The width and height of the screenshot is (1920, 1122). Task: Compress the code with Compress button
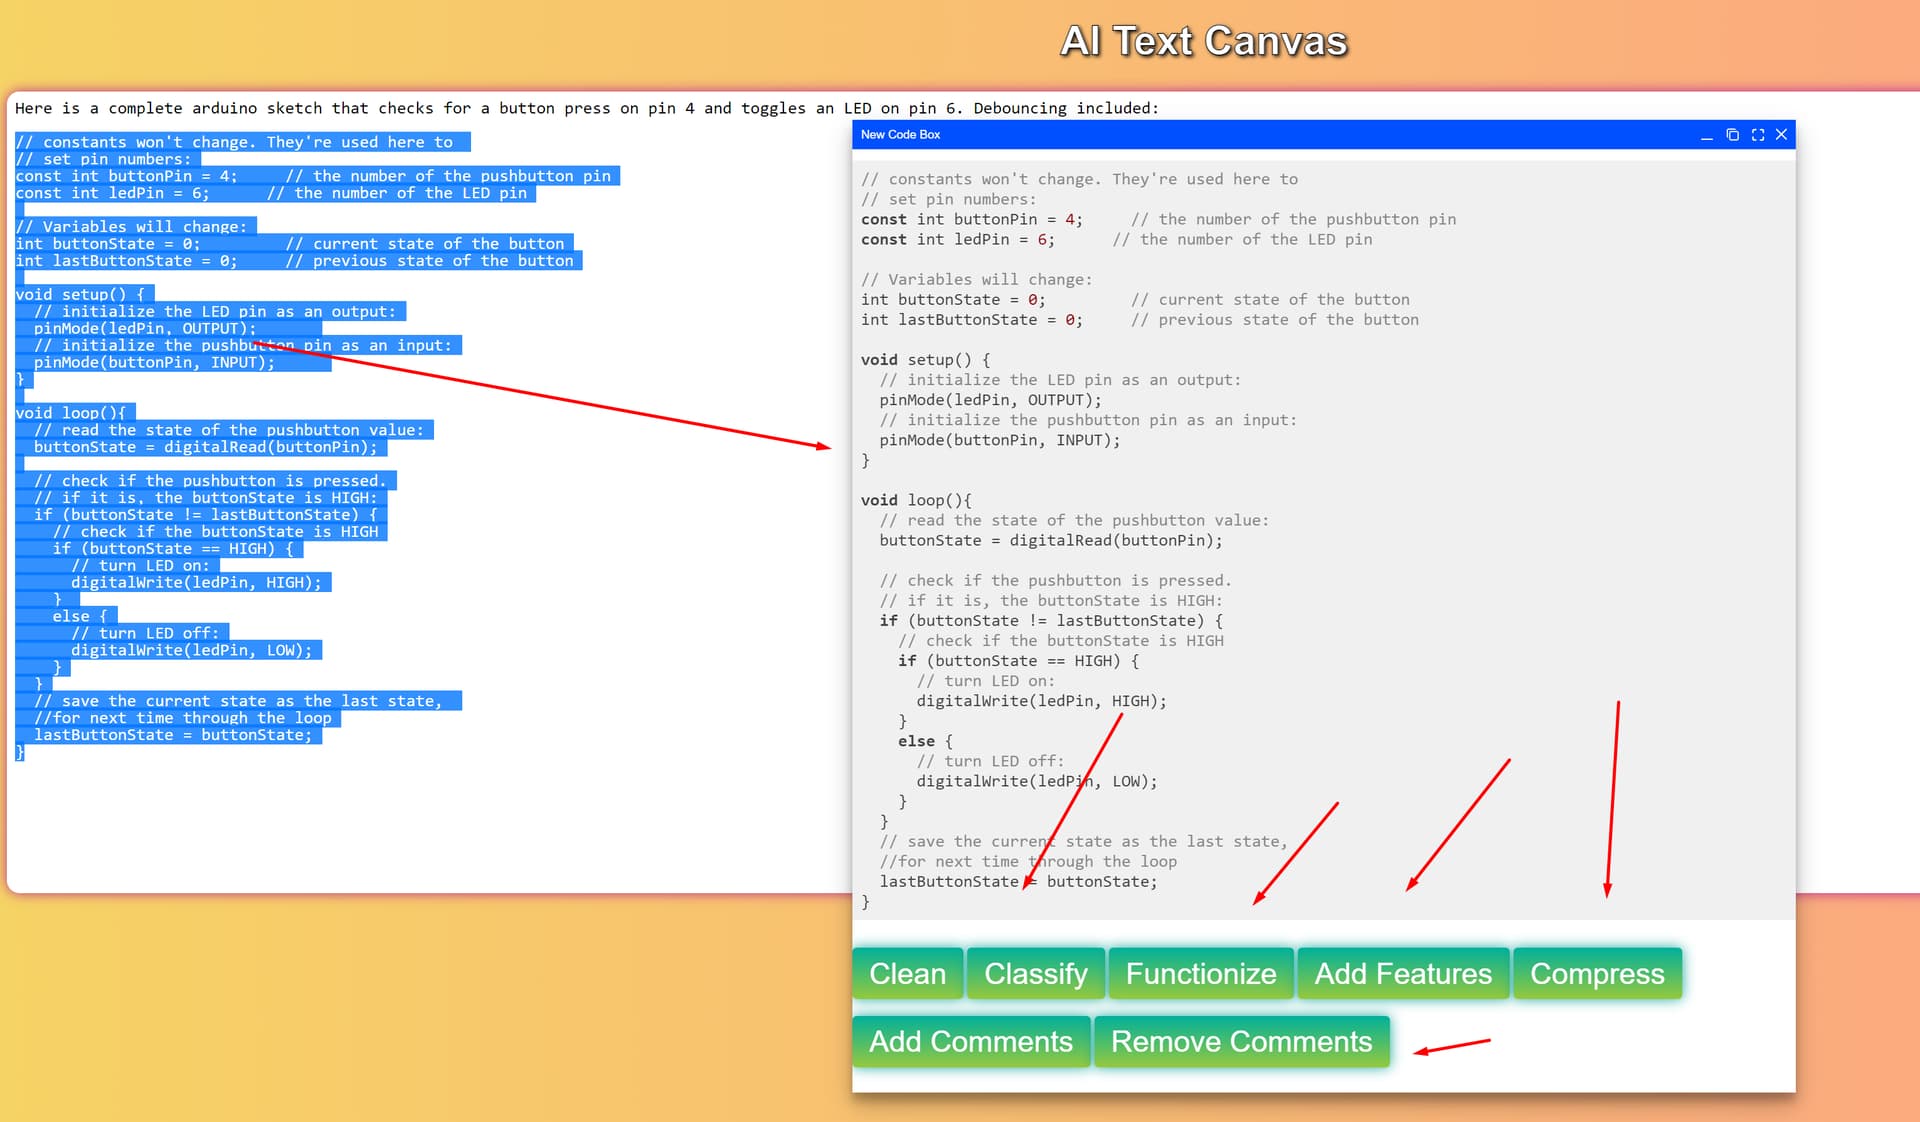pos(1596,973)
